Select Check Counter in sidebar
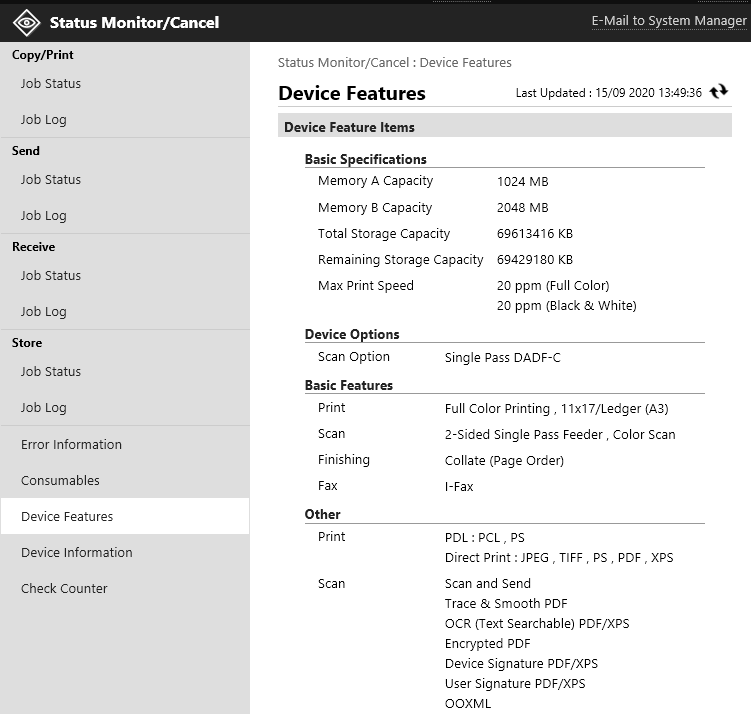751x714 pixels. point(64,589)
